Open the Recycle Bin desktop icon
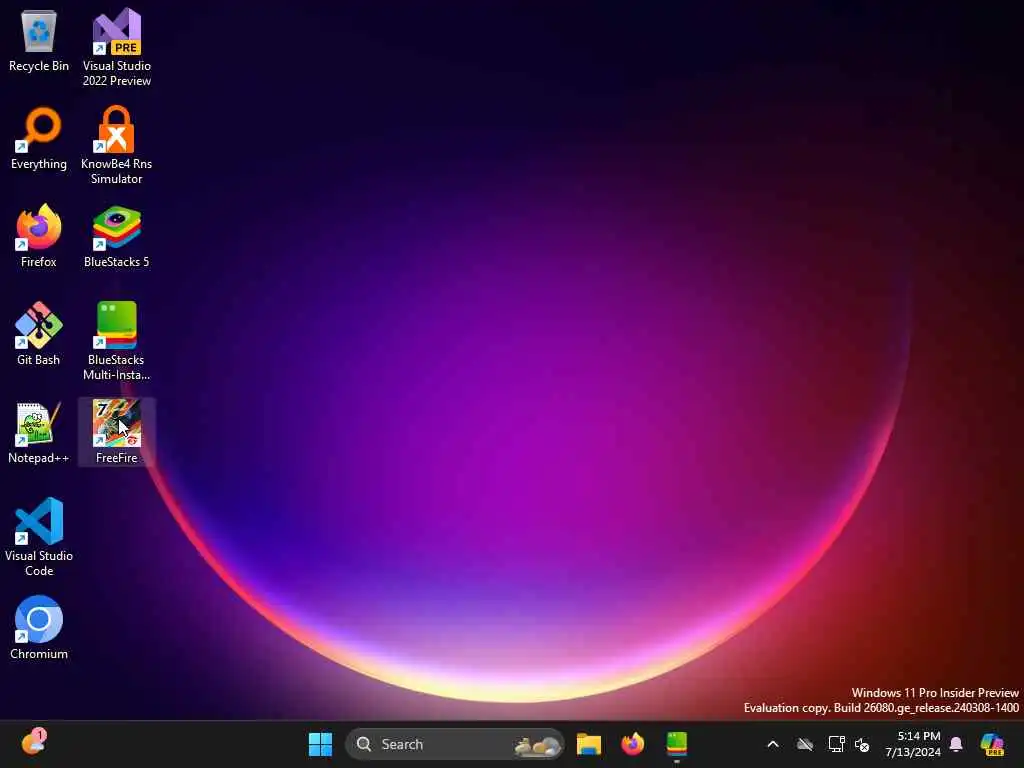Viewport: 1024px width, 768px height. point(39,40)
